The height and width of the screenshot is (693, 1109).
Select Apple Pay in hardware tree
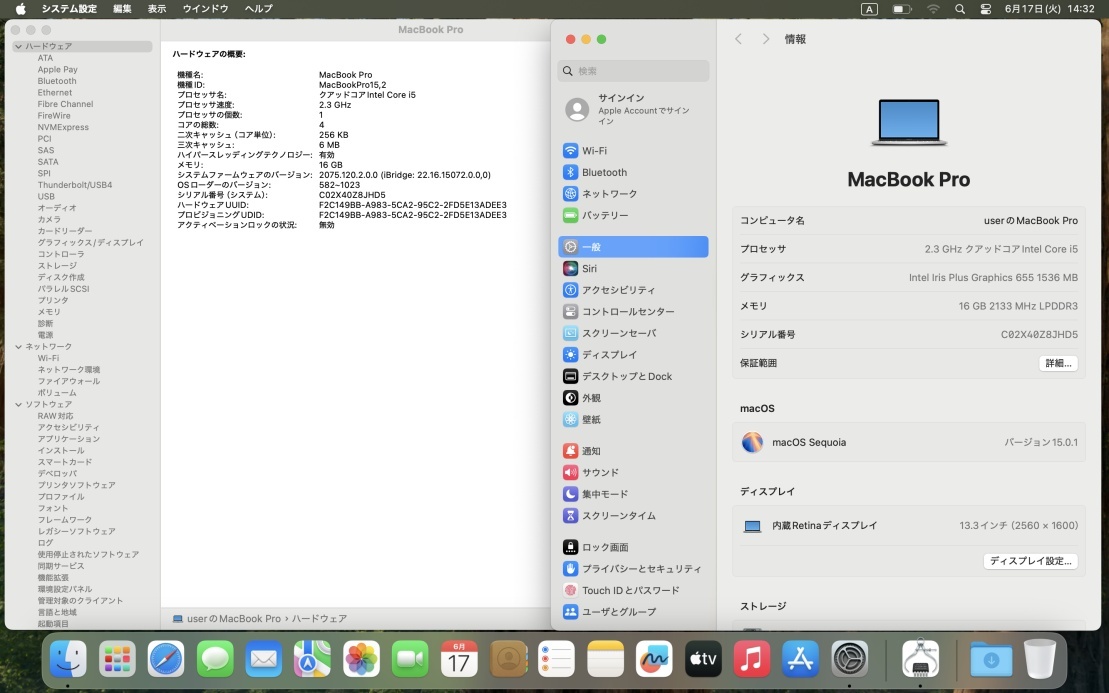(x=57, y=70)
